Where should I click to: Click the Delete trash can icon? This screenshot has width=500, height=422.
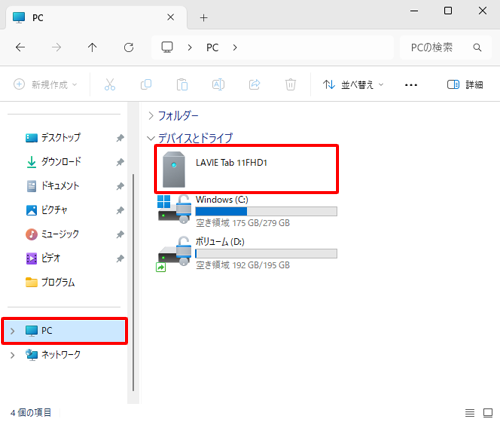coord(291,85)
